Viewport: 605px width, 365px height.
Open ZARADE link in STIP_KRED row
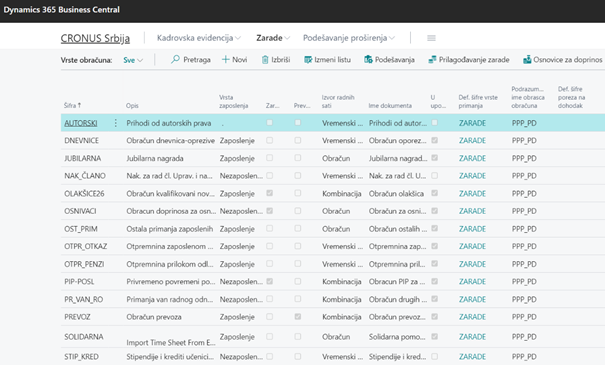472,357
